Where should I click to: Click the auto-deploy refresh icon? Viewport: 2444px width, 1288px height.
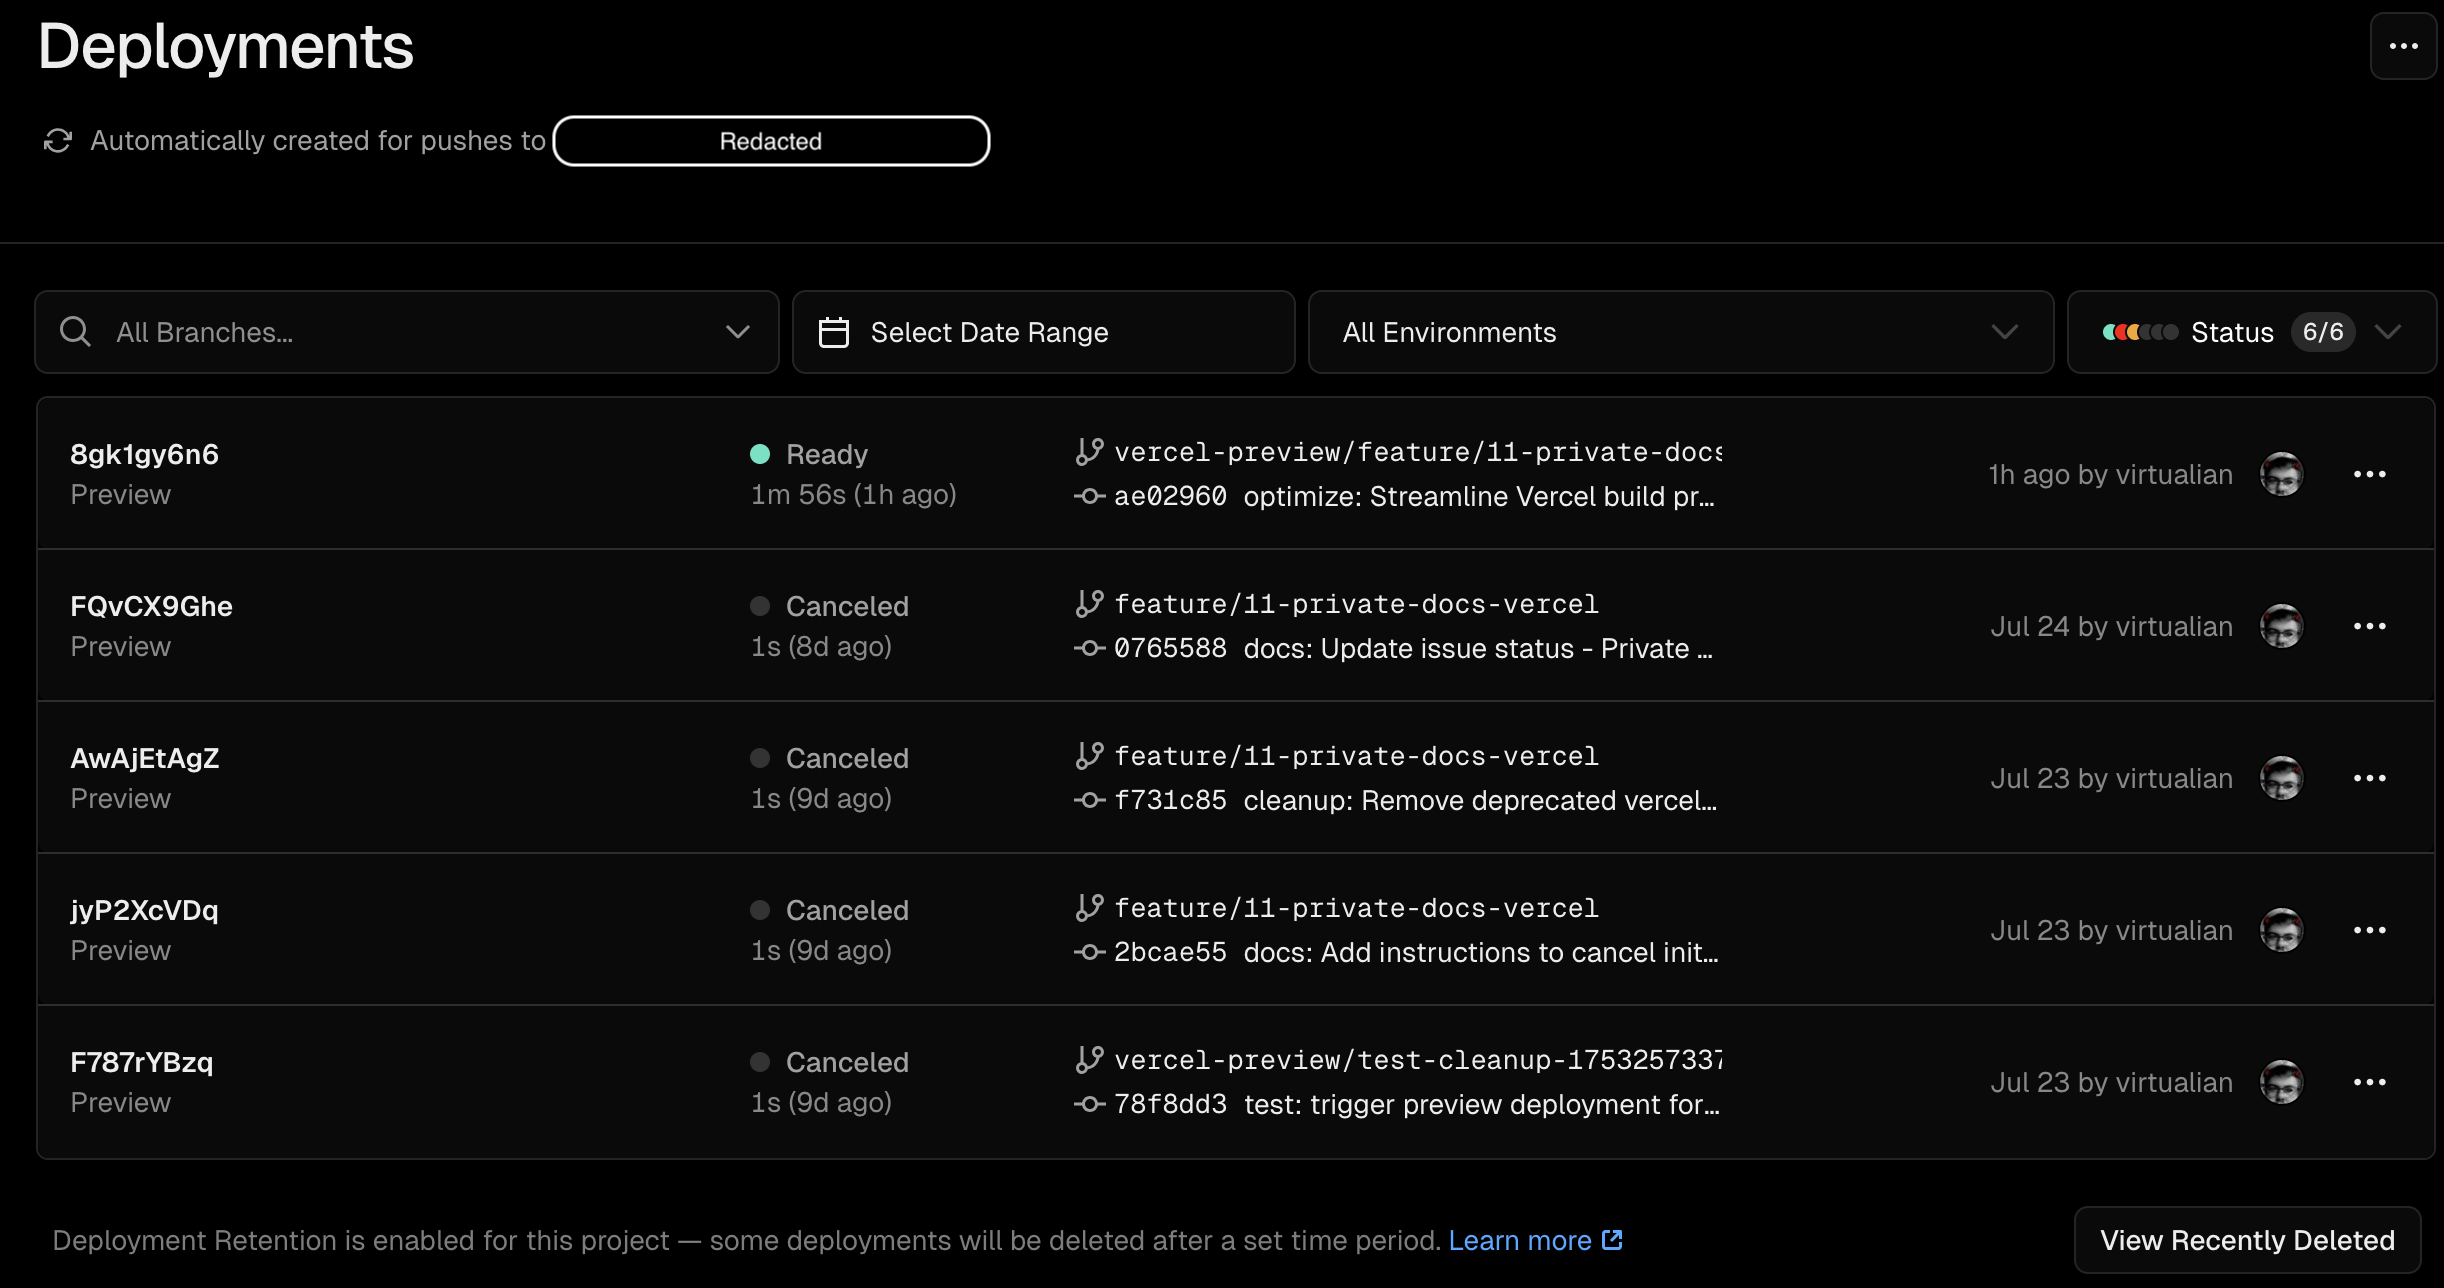pyautogui.click(x=58, y=141)
